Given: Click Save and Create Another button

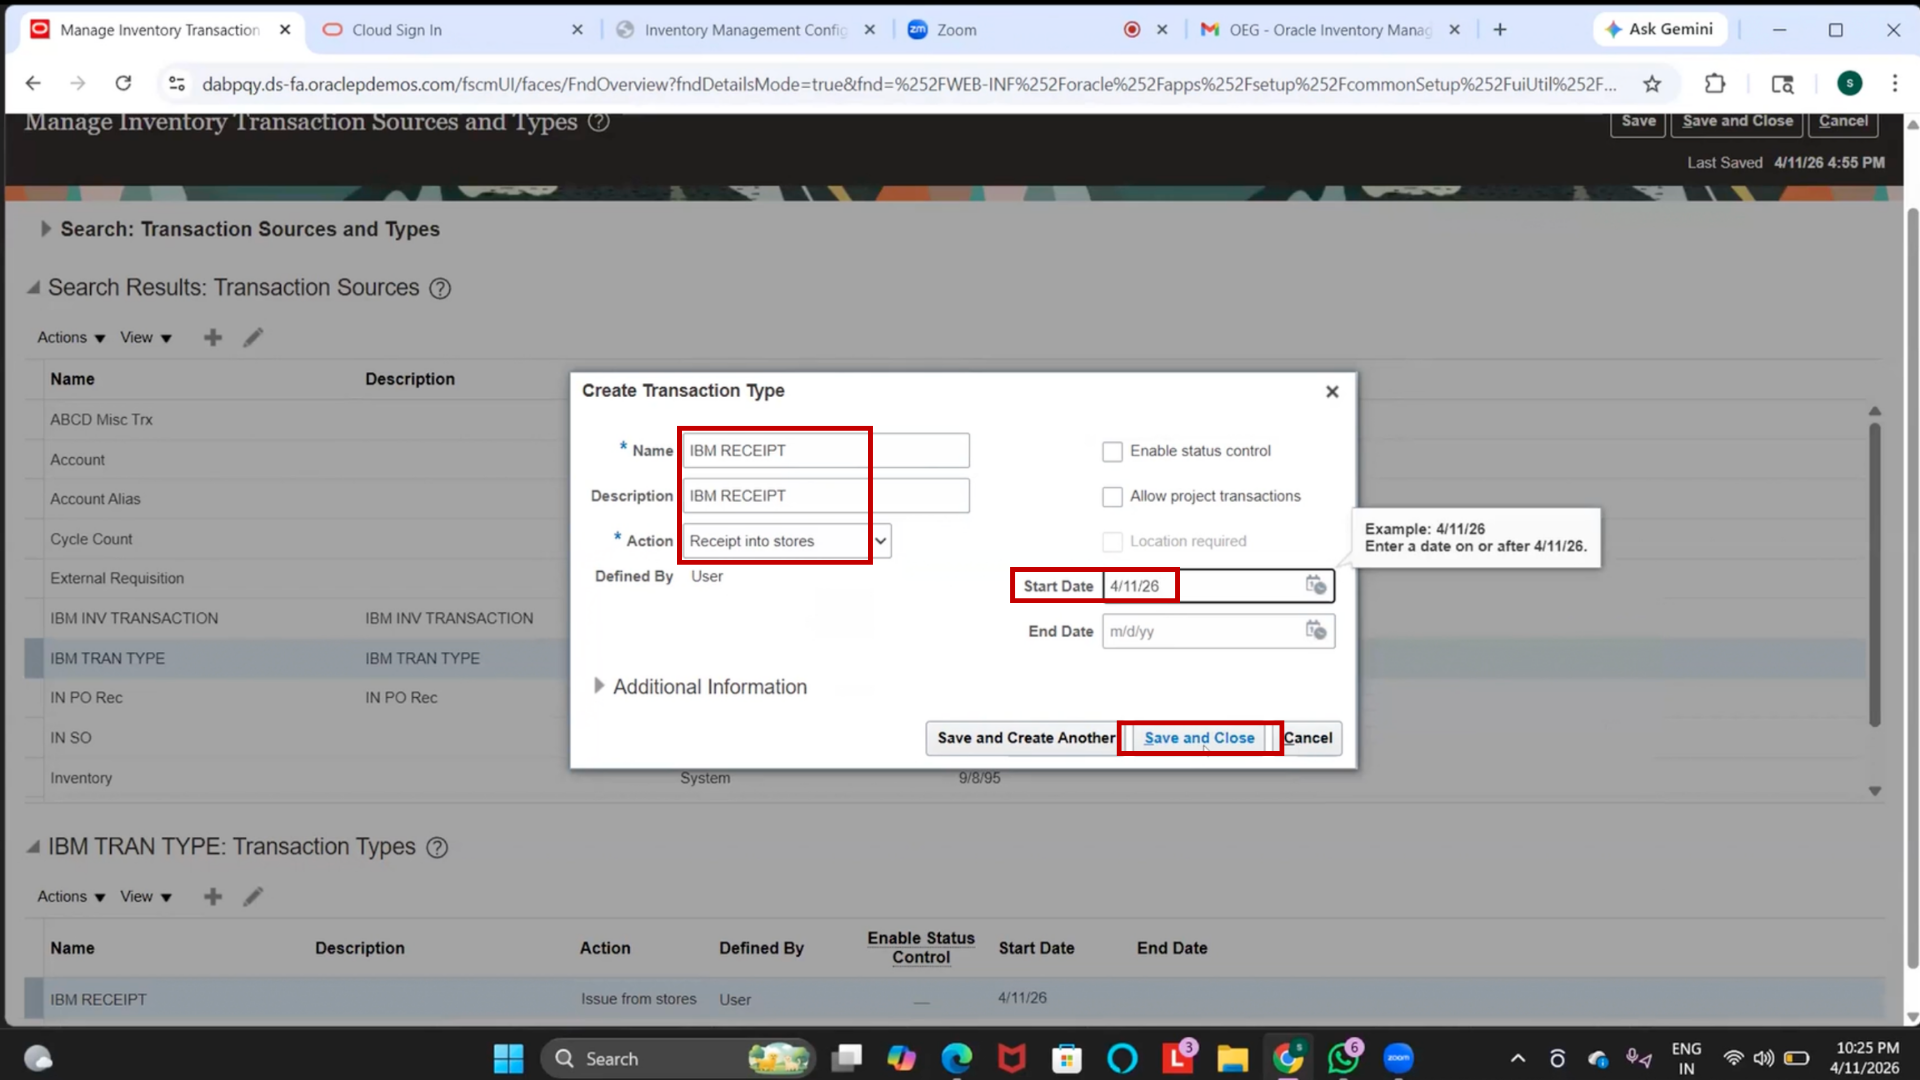Looking at the screenshot, I should [x=1025, y=738].
